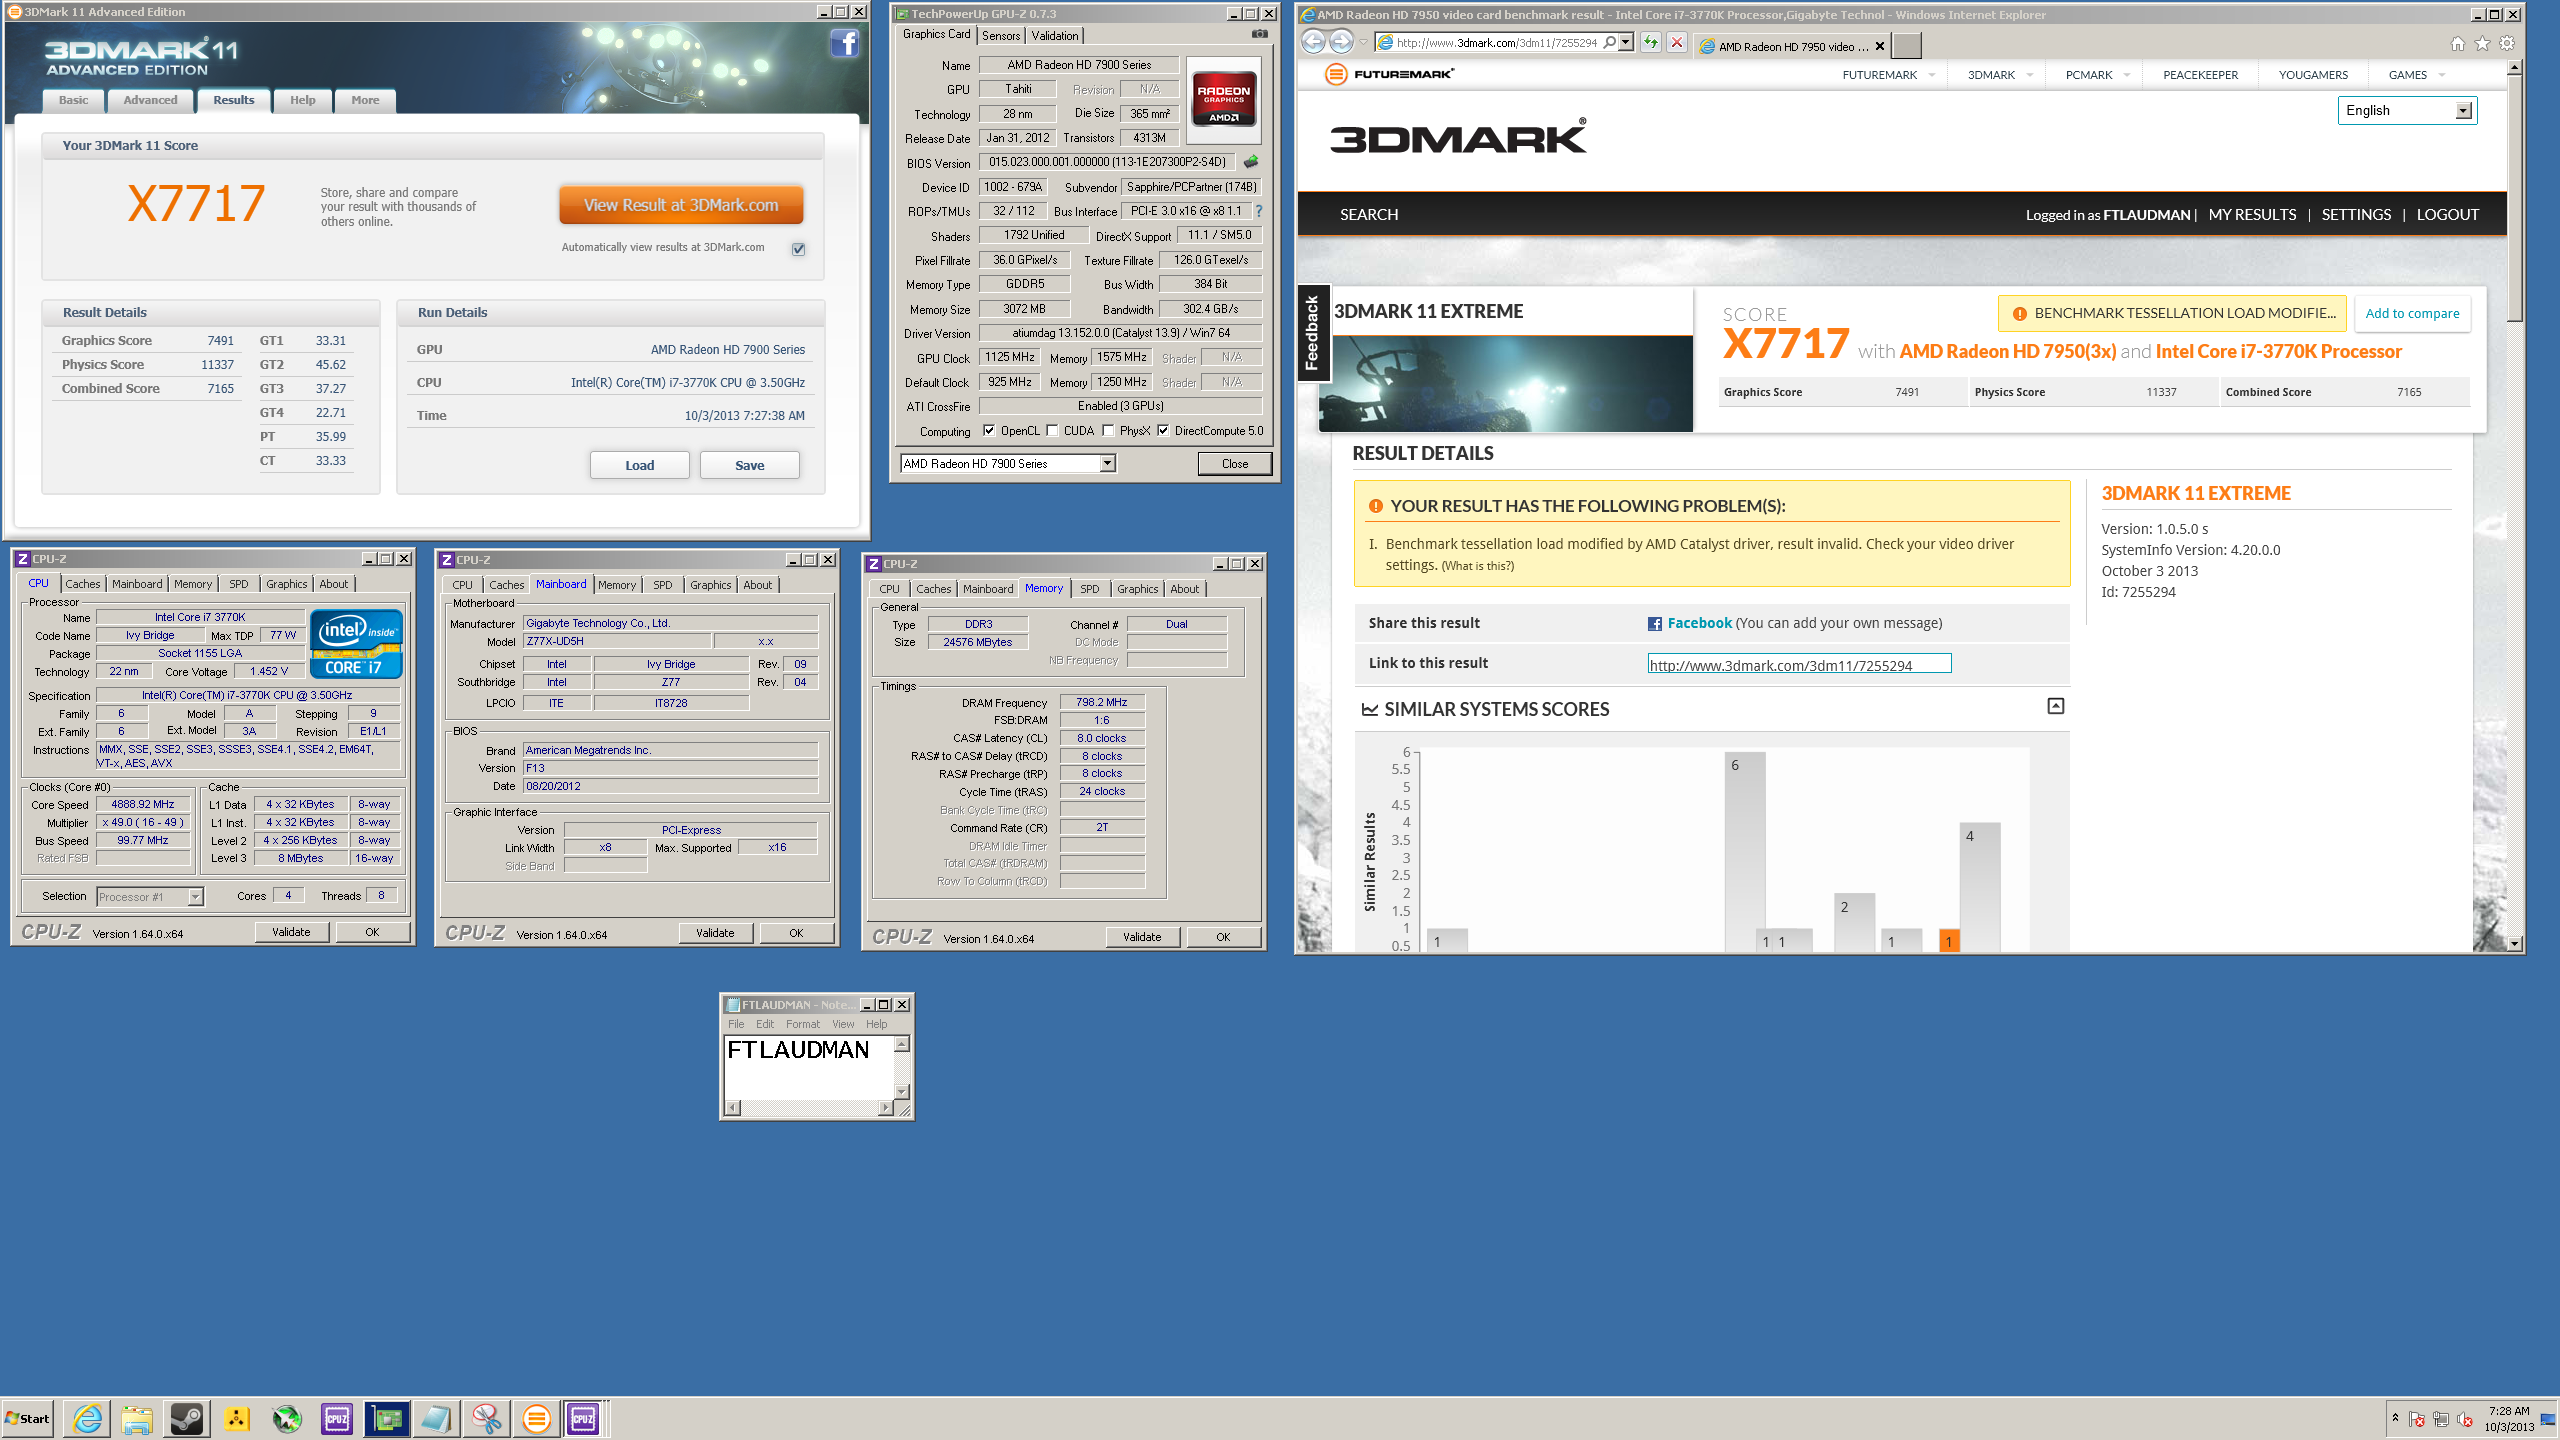
Task: Click the Facebook icon next to Share this result
Action: (x=1655, y=624)
